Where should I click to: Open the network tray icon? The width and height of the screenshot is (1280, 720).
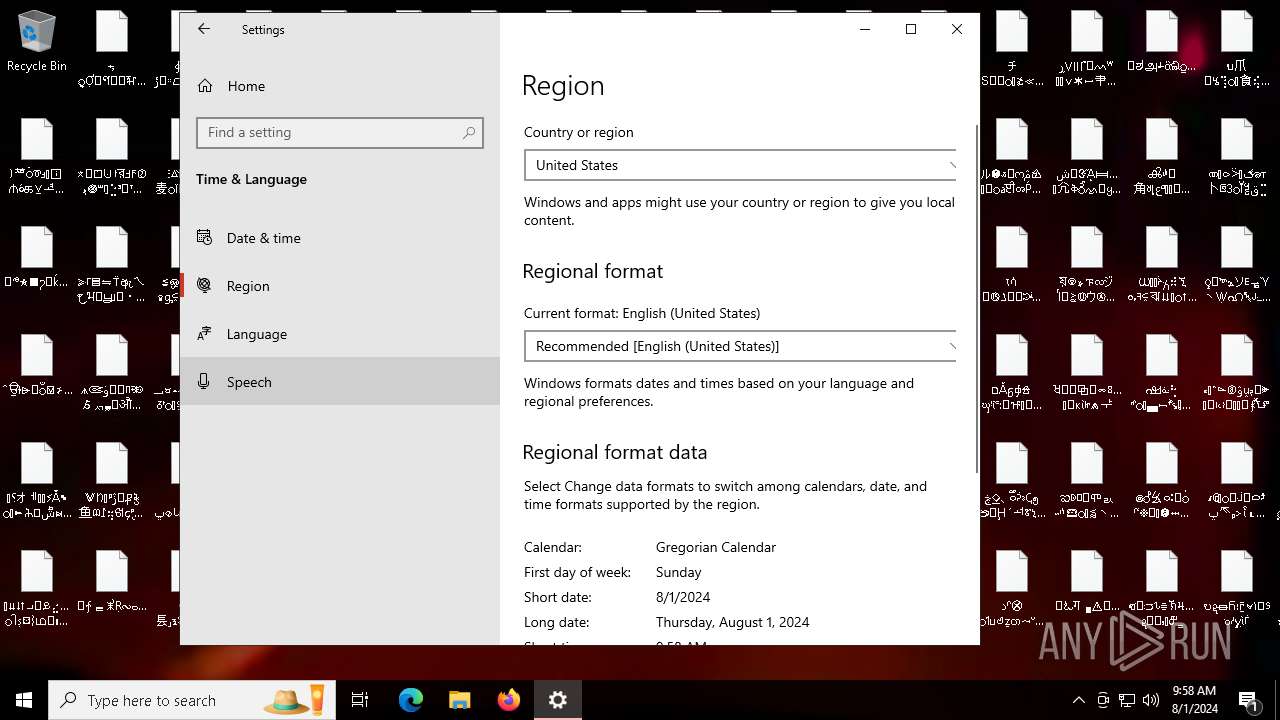1127,700
